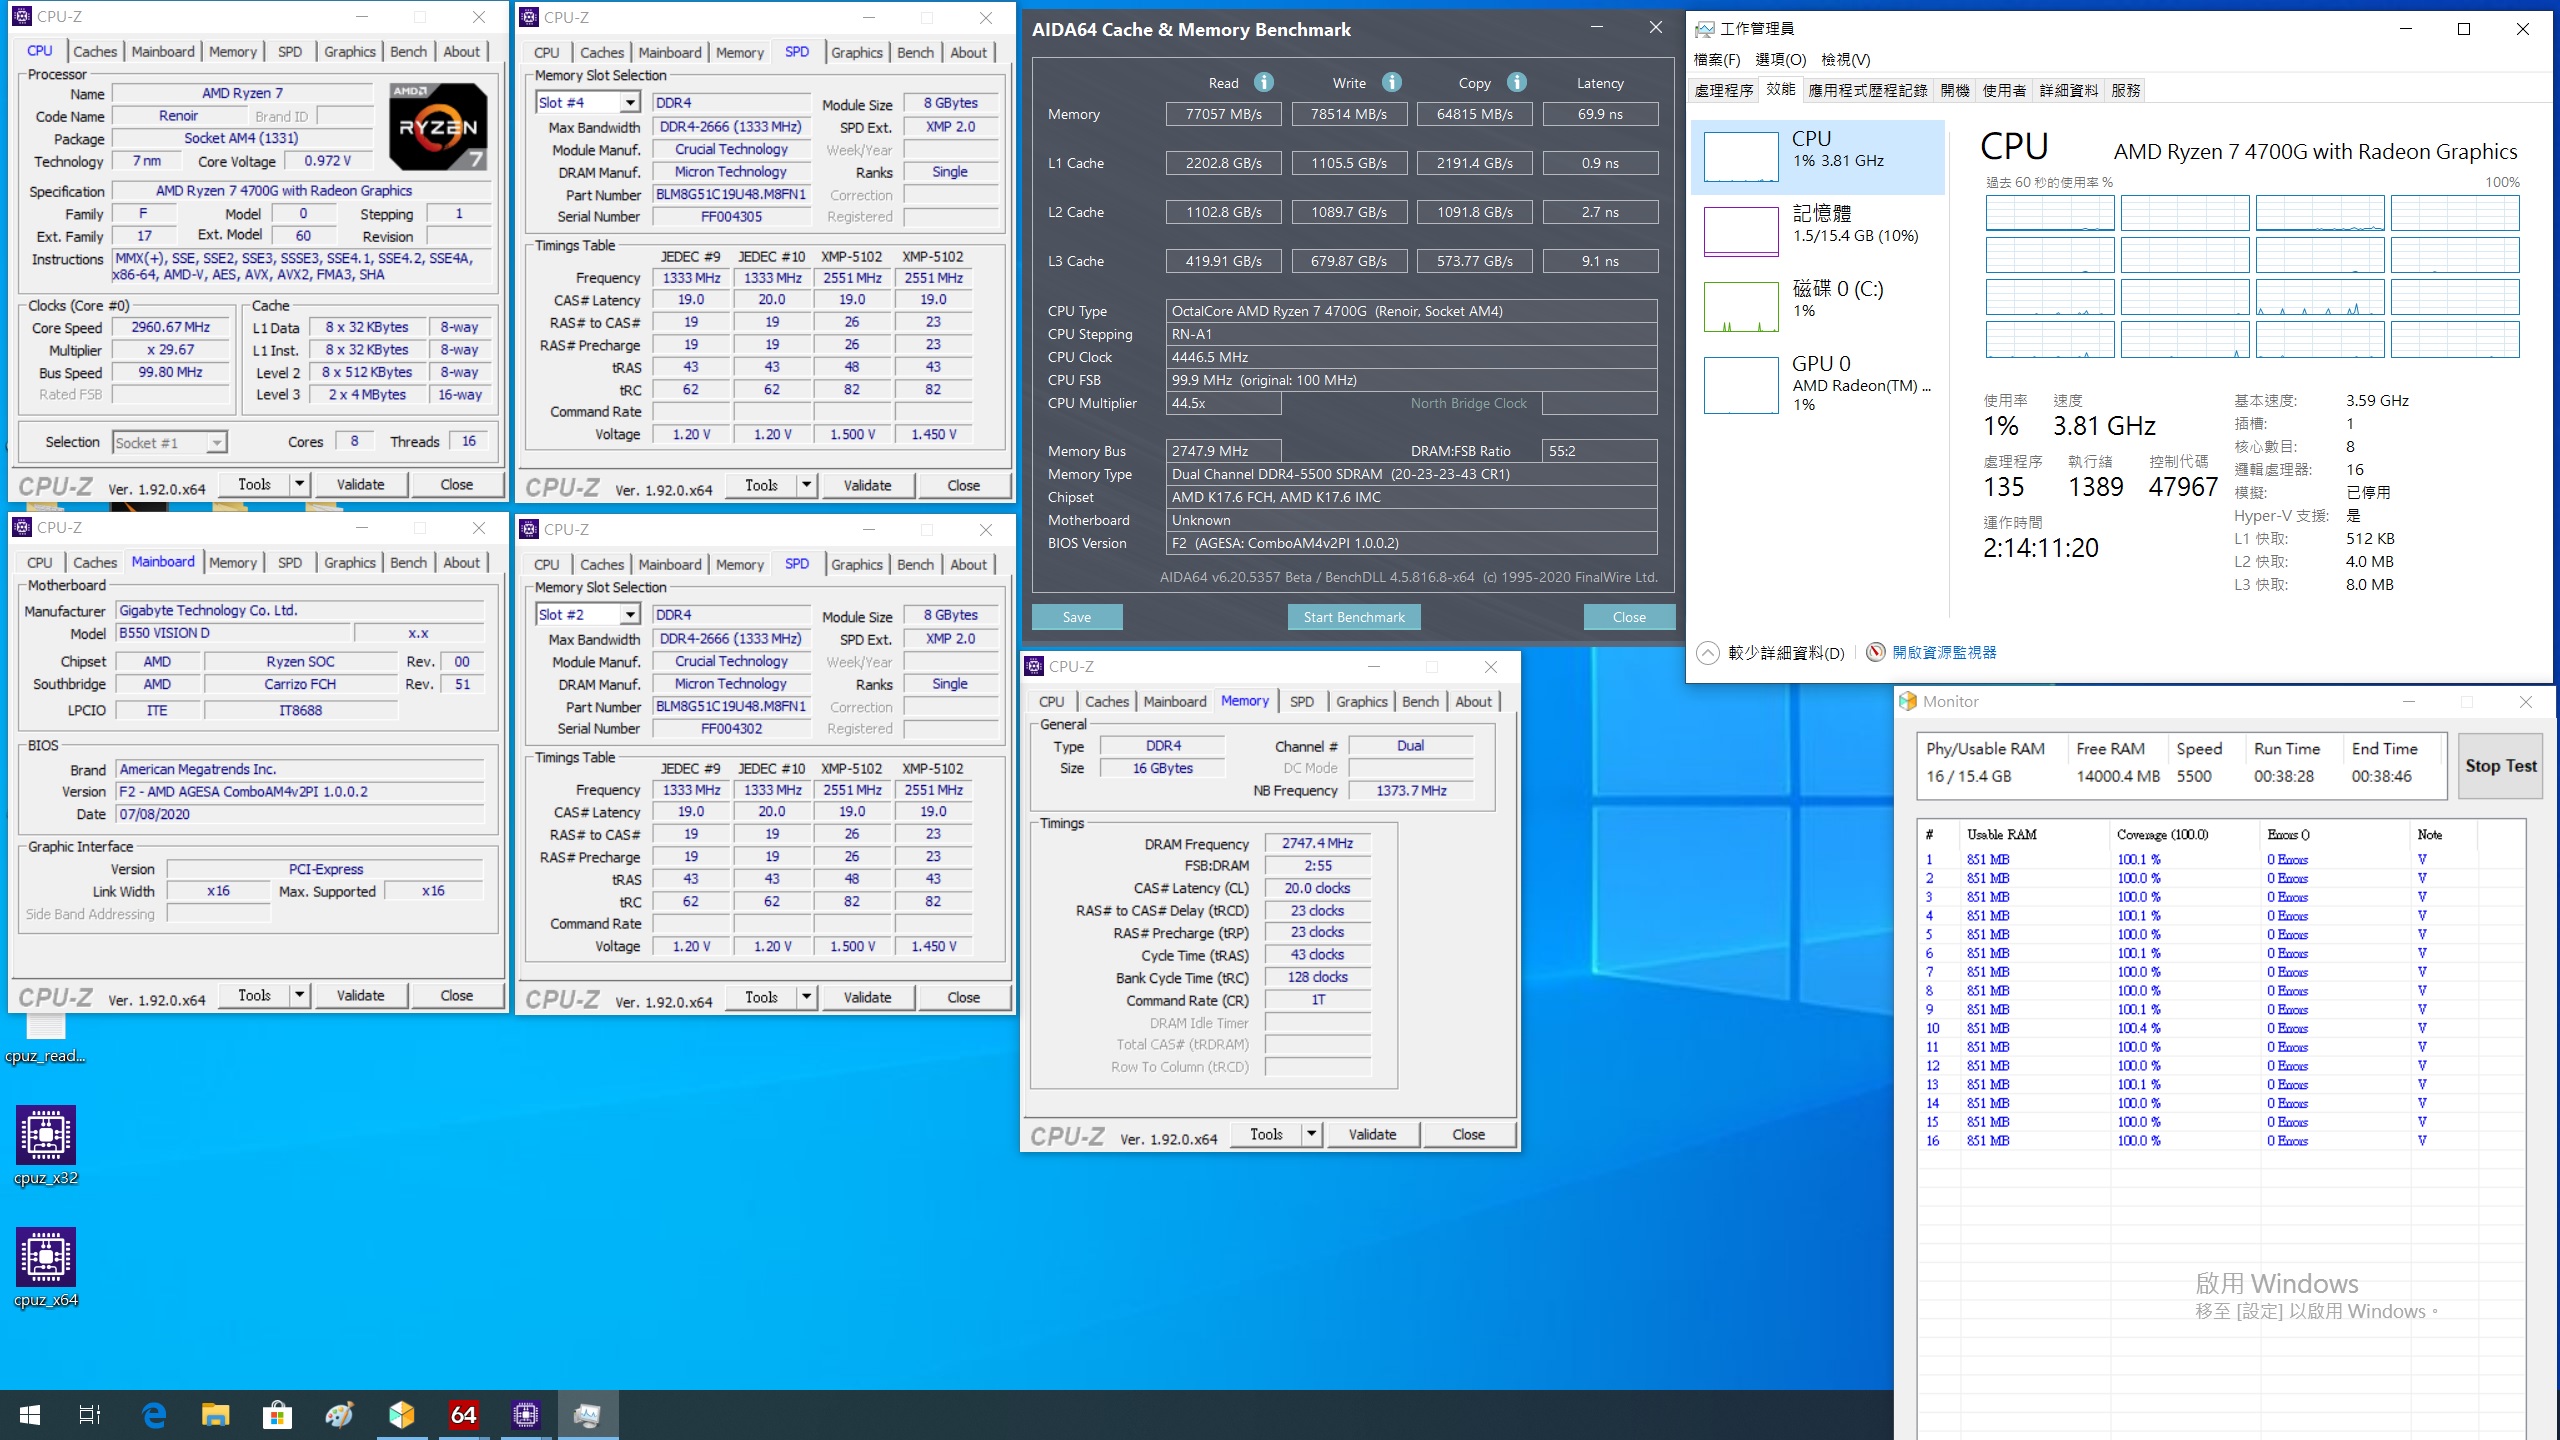This screenshot has width=2560, height=1440.
Task: Click Validate in CPU-Z Memory window
Action: tap(1372, 1134)
